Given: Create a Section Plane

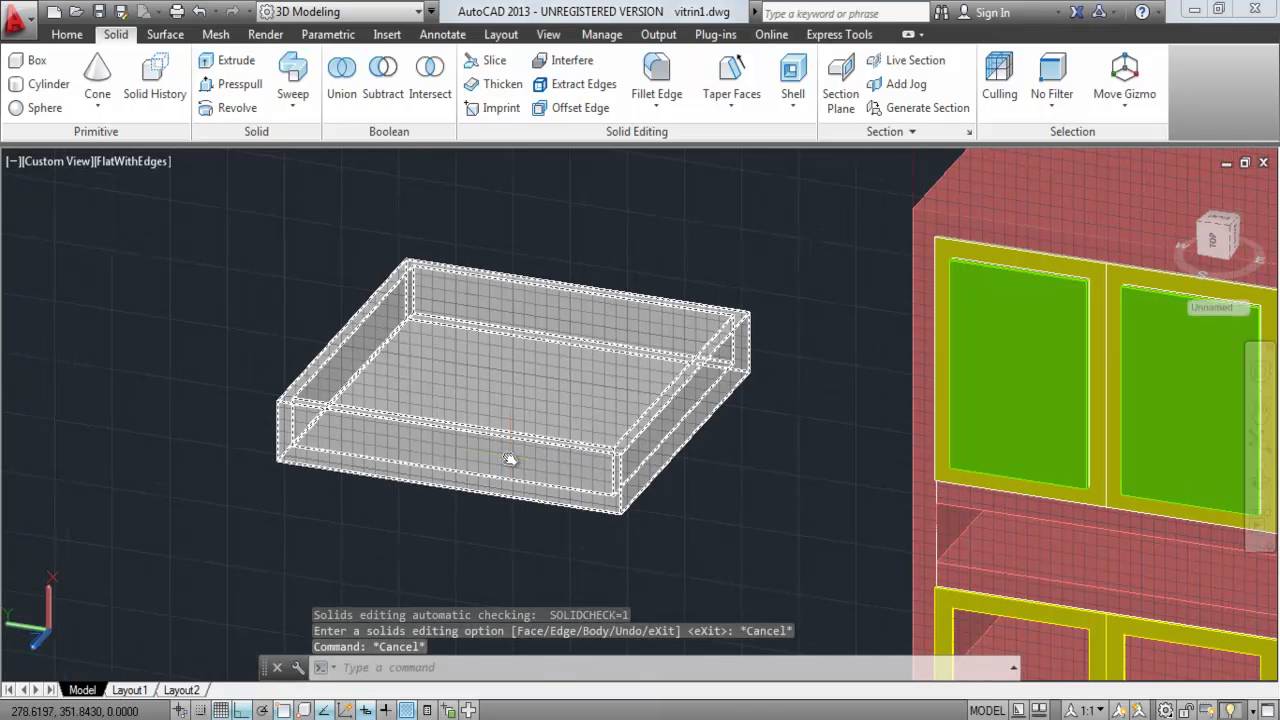Looking at the screenshot, I should (x=841, y=82).
